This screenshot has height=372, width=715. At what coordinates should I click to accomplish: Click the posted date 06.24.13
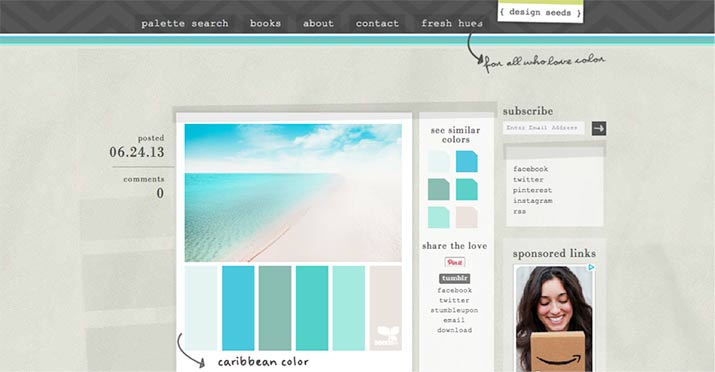(x=137, y=152)
